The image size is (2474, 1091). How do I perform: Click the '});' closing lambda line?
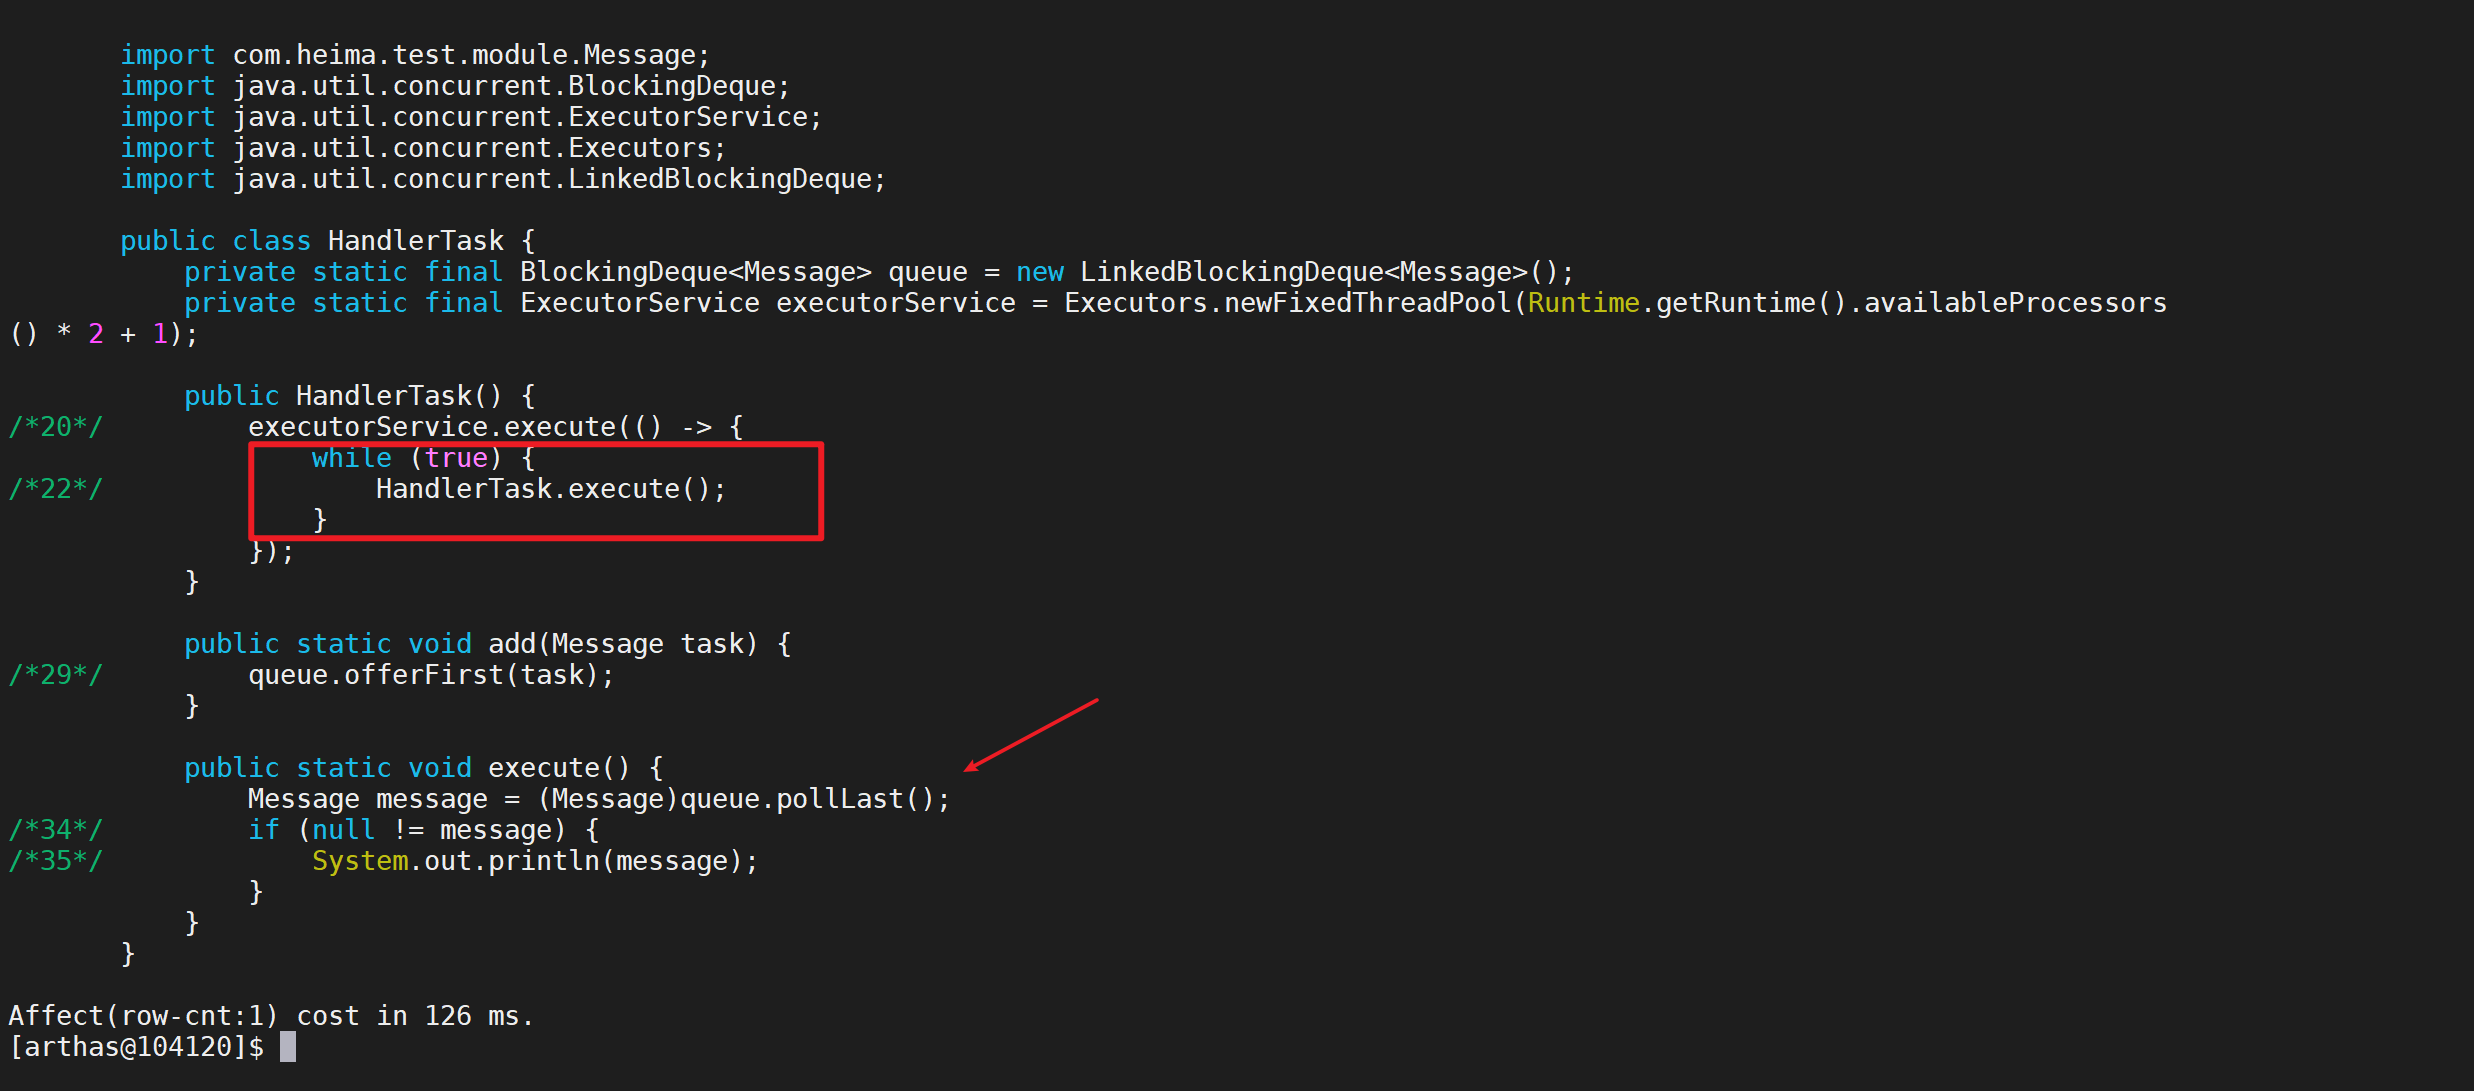(x=272, y=551)
